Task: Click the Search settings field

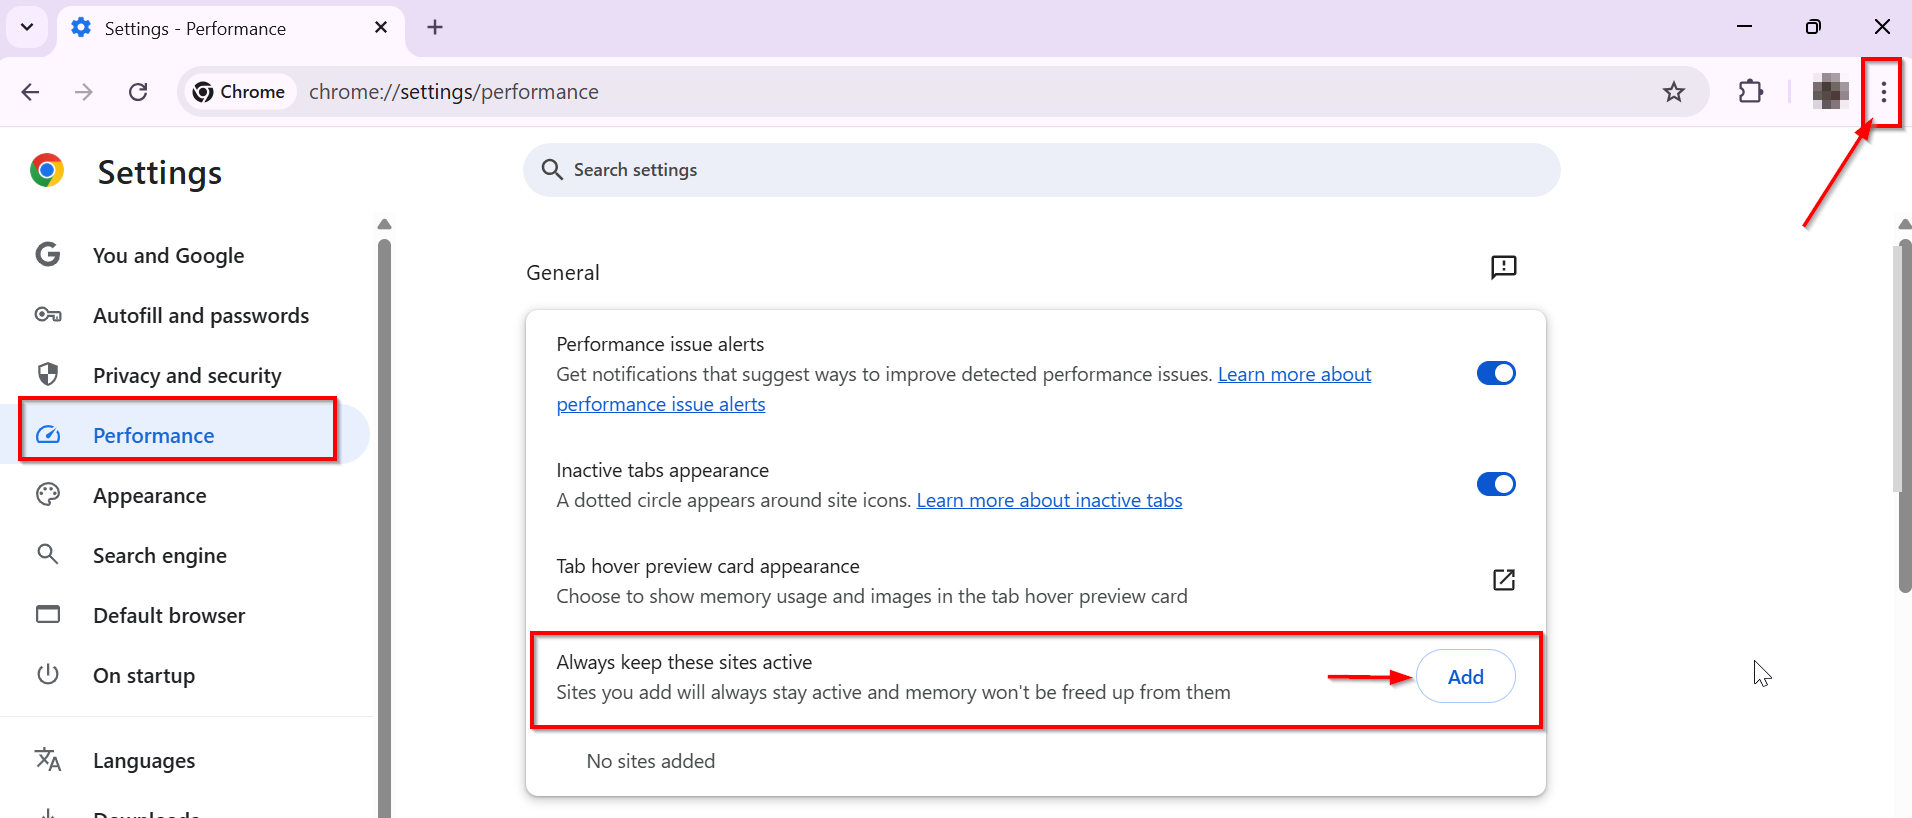Action: (1040, 170)
